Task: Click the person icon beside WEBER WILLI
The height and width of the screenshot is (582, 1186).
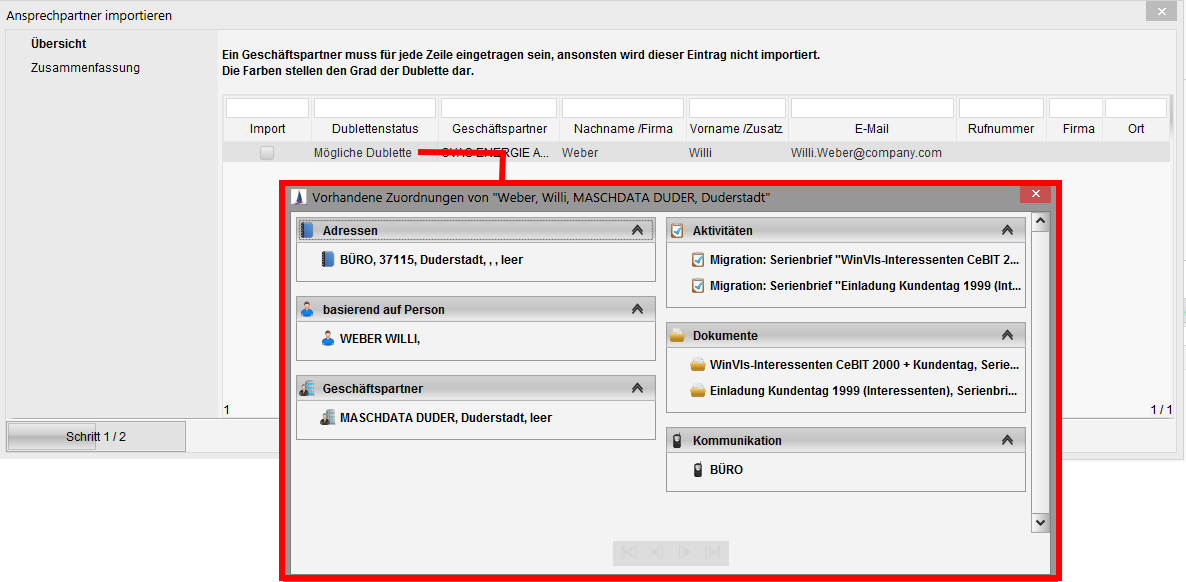Action: coord(328,339)
